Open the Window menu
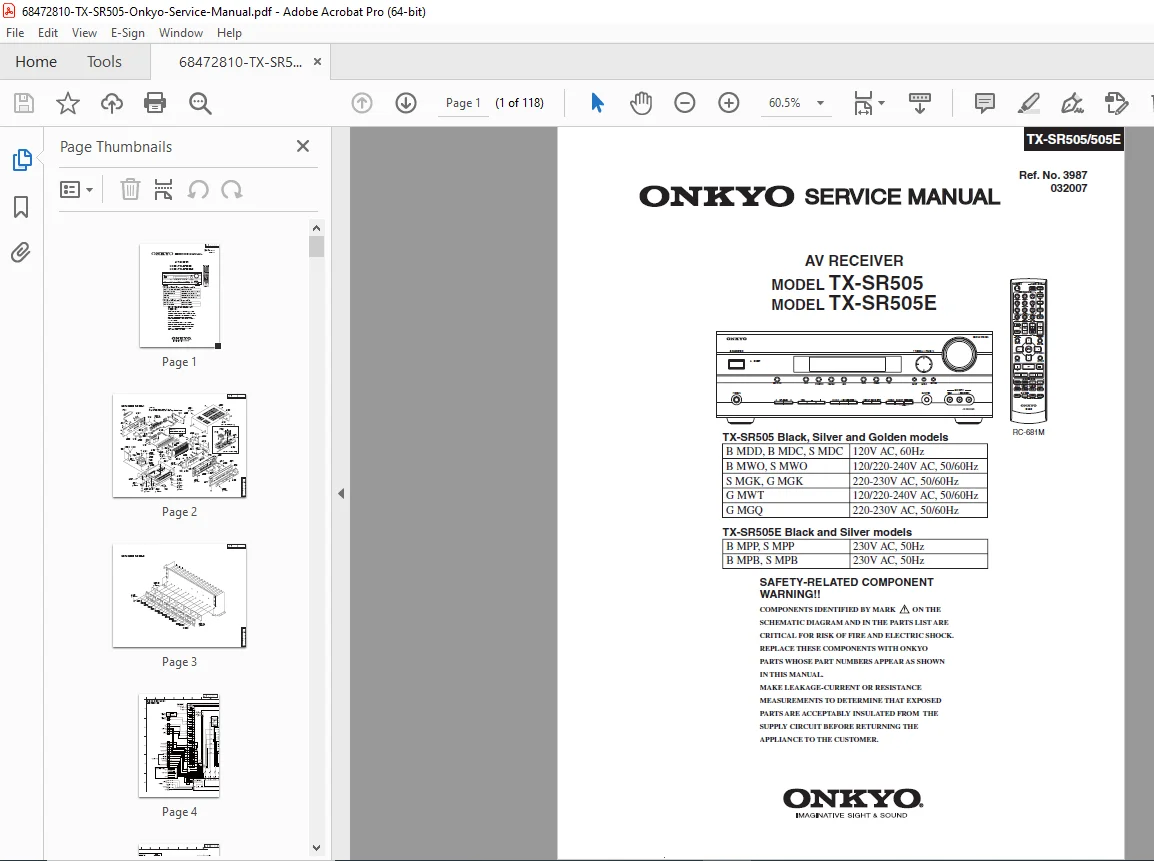Image resolution: width=1154 pixels, height=861 pixels. [x=180, y=33]
